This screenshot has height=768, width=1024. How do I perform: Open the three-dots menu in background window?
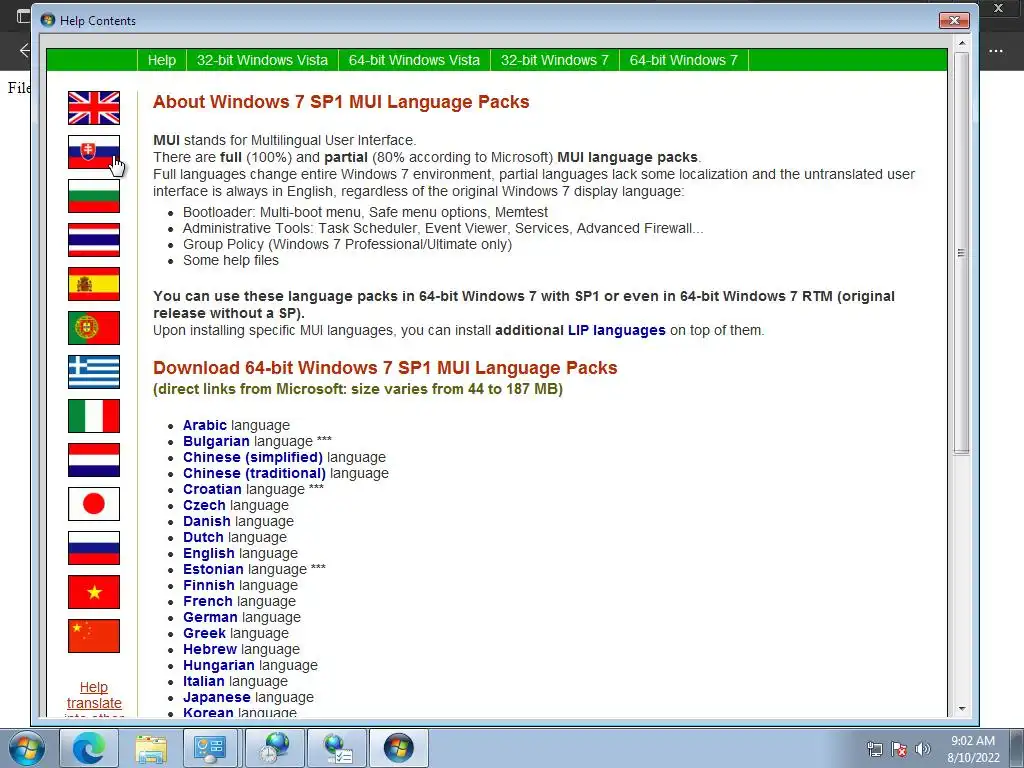coord(996,51)
